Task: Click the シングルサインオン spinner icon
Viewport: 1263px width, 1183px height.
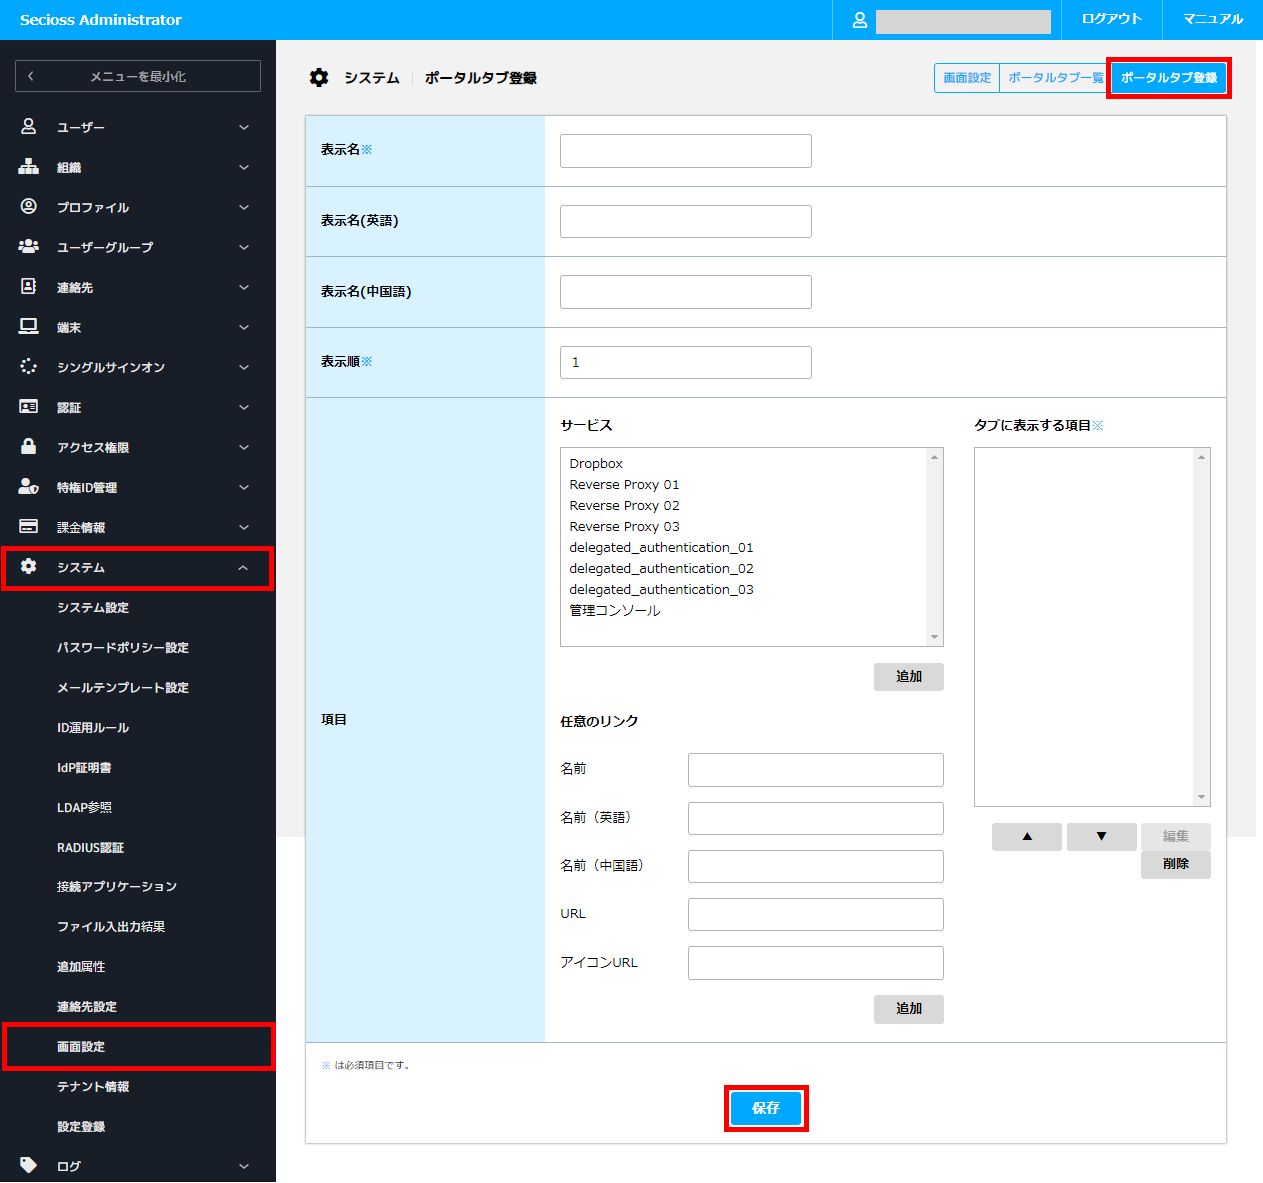Action: pos(28,367)
